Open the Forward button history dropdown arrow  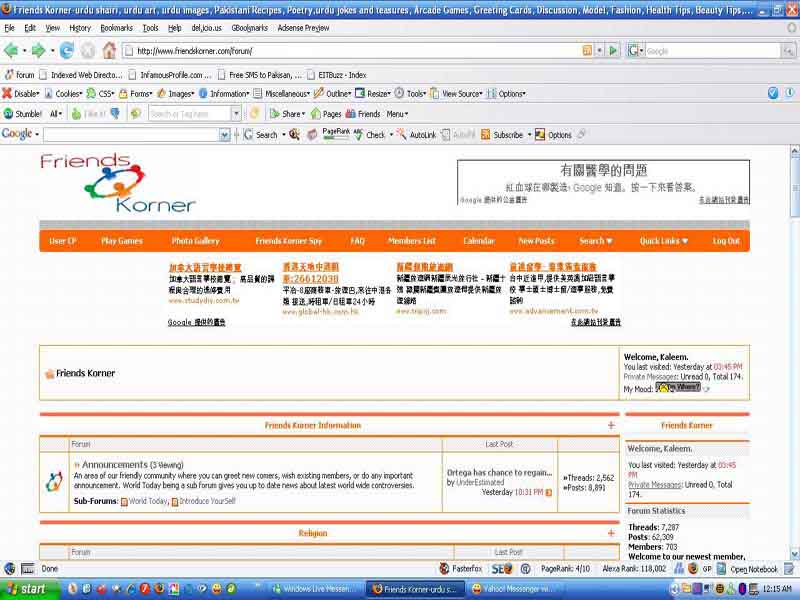pyautogui.click(x=53, y=51)
